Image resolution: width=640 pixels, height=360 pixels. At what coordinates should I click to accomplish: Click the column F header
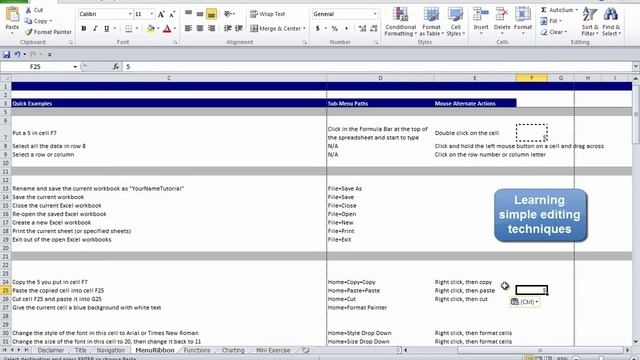click(531, 78)
